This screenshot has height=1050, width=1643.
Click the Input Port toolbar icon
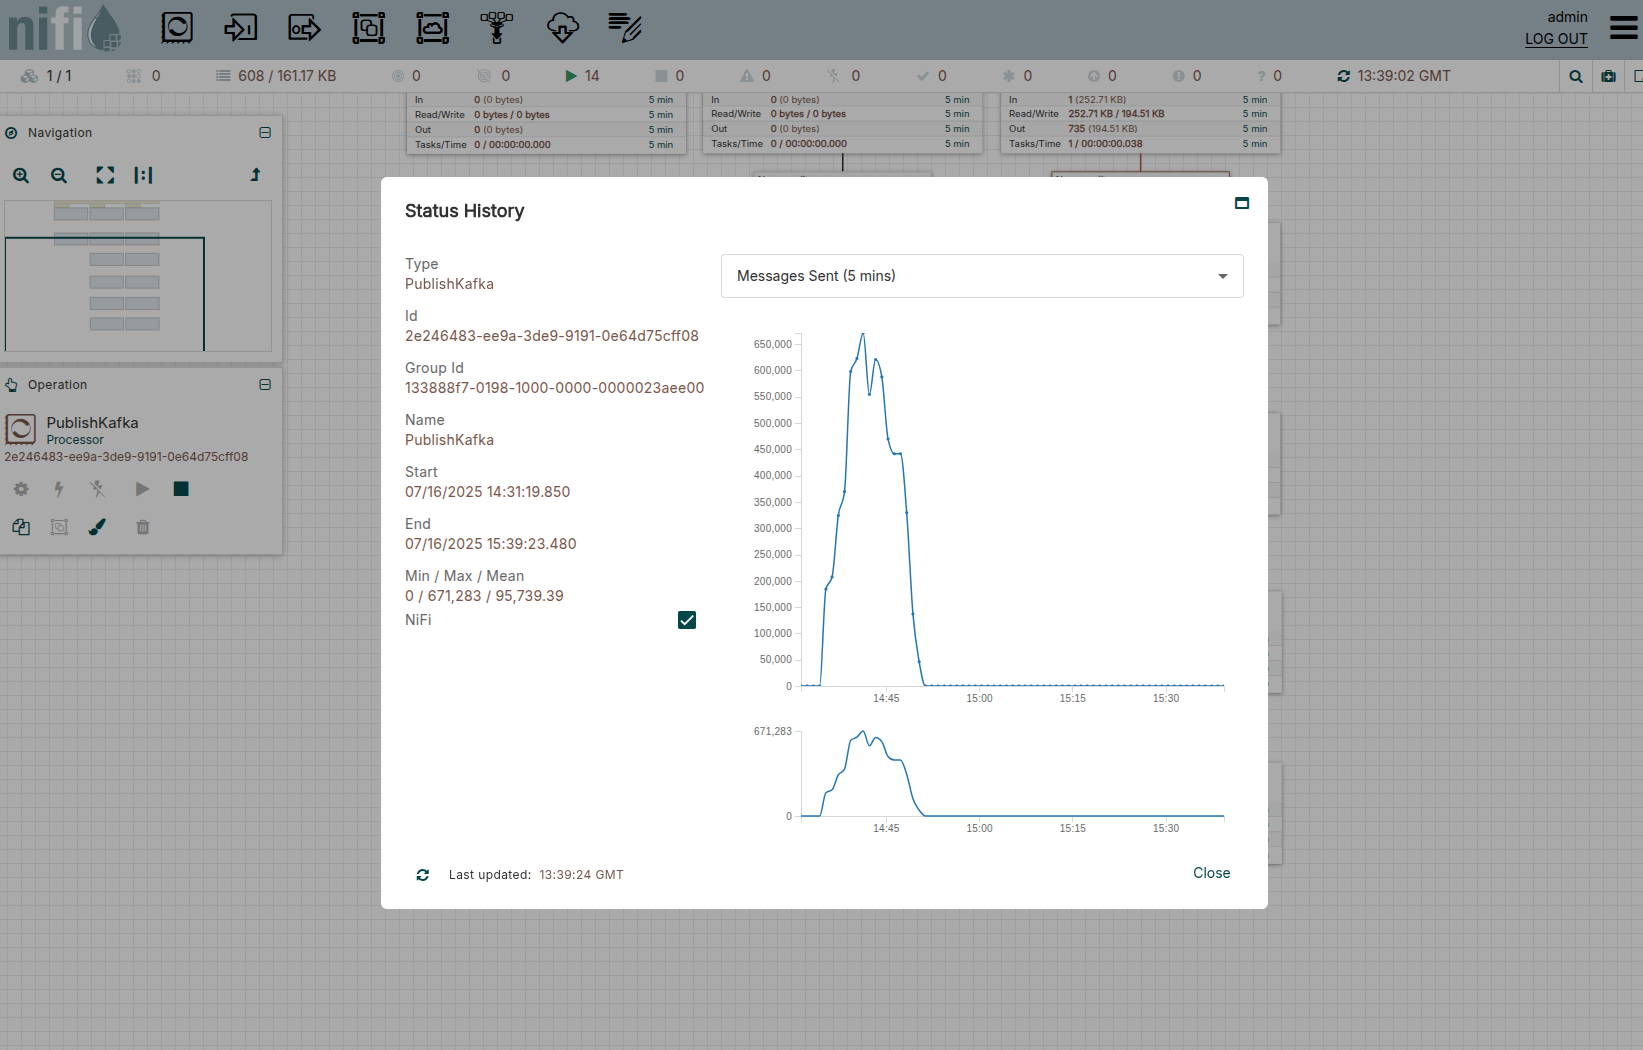point(240,28)
